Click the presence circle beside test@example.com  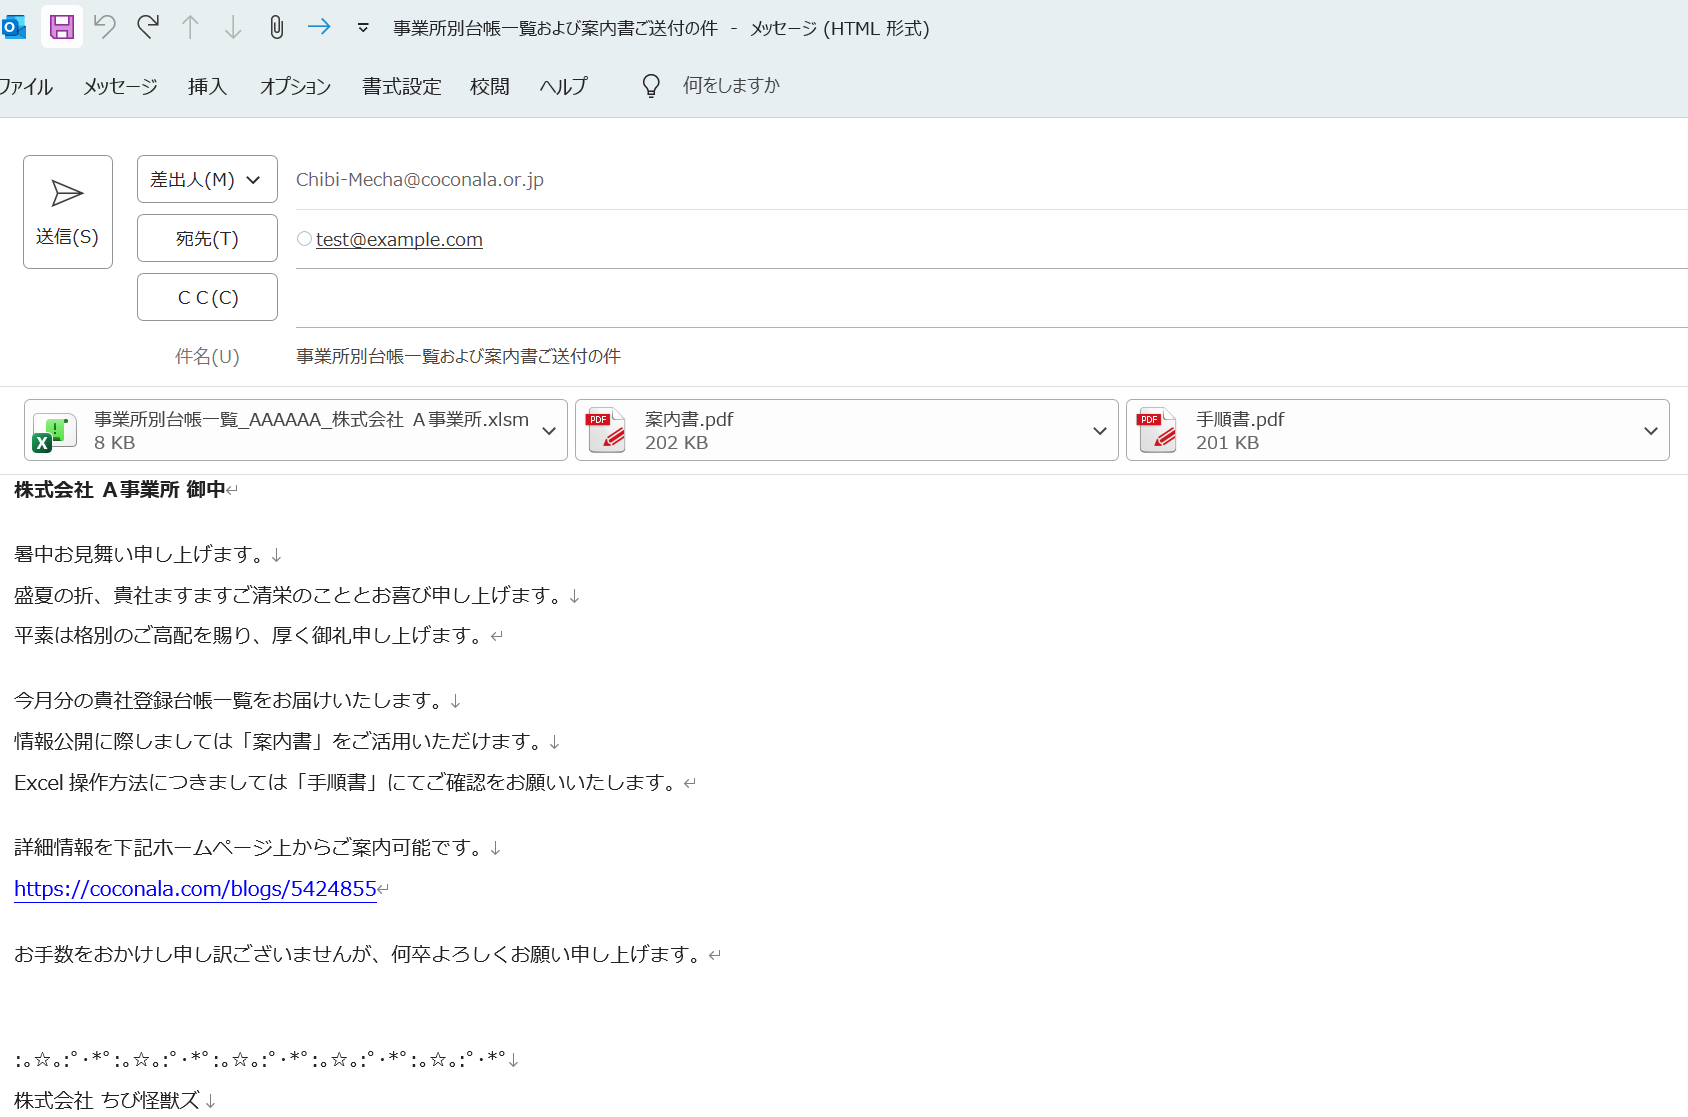tap(304, 239)
